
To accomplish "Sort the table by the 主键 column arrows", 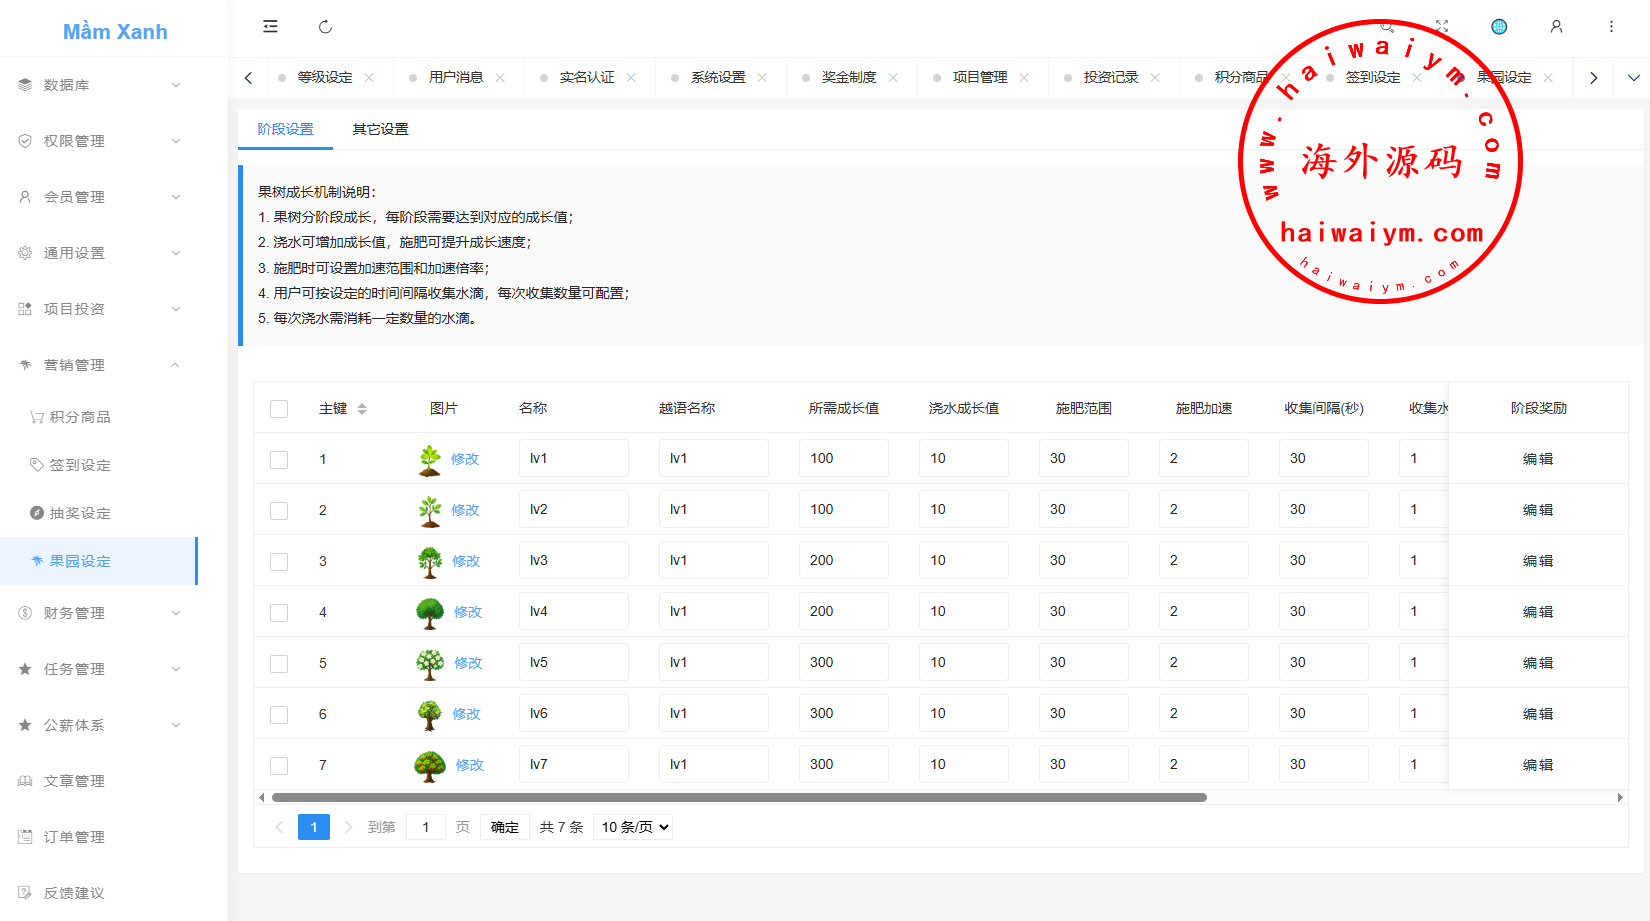I will point(362,409).
